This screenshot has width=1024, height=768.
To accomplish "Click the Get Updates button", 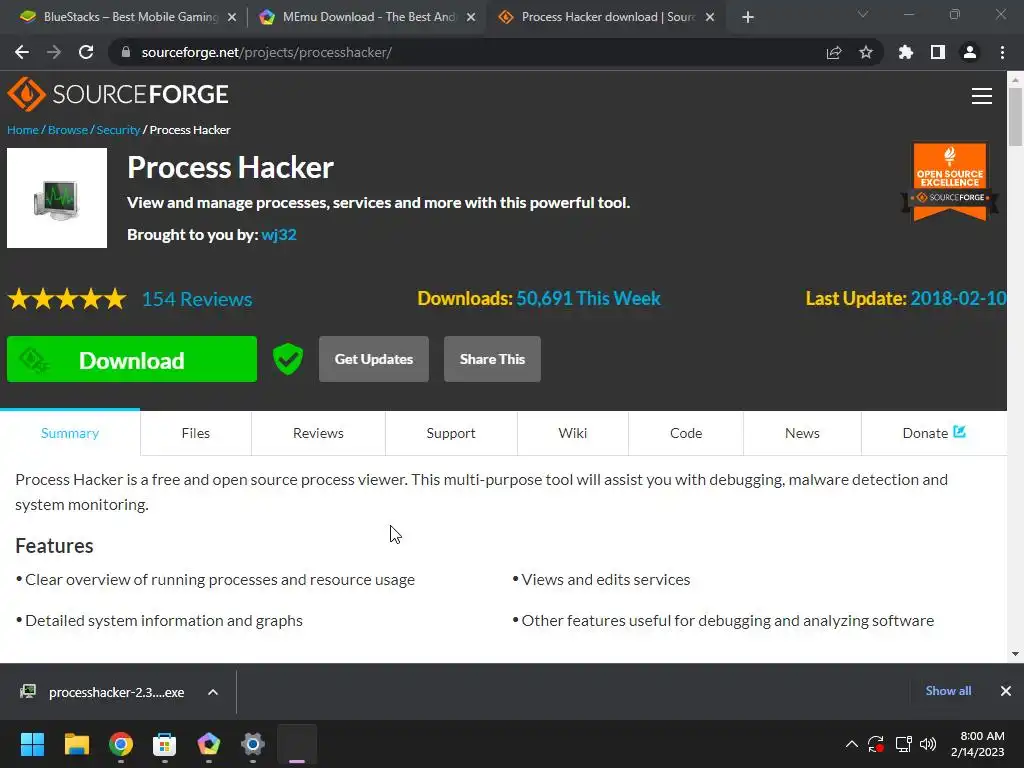I will pyautogui.click(x=374, y=359).
